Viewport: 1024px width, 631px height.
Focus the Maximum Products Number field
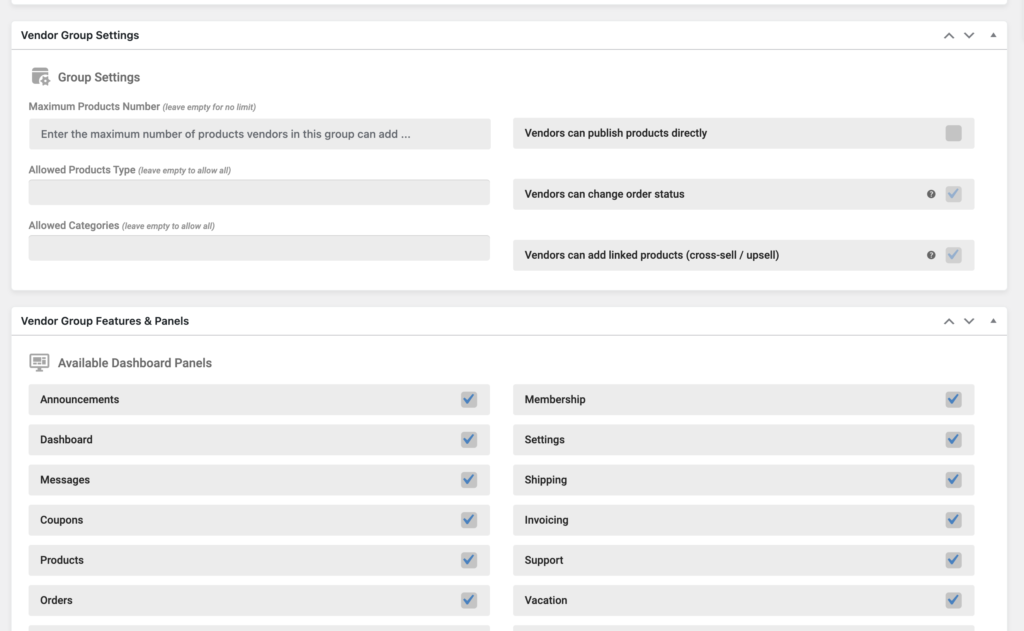(x=259, y=134)
